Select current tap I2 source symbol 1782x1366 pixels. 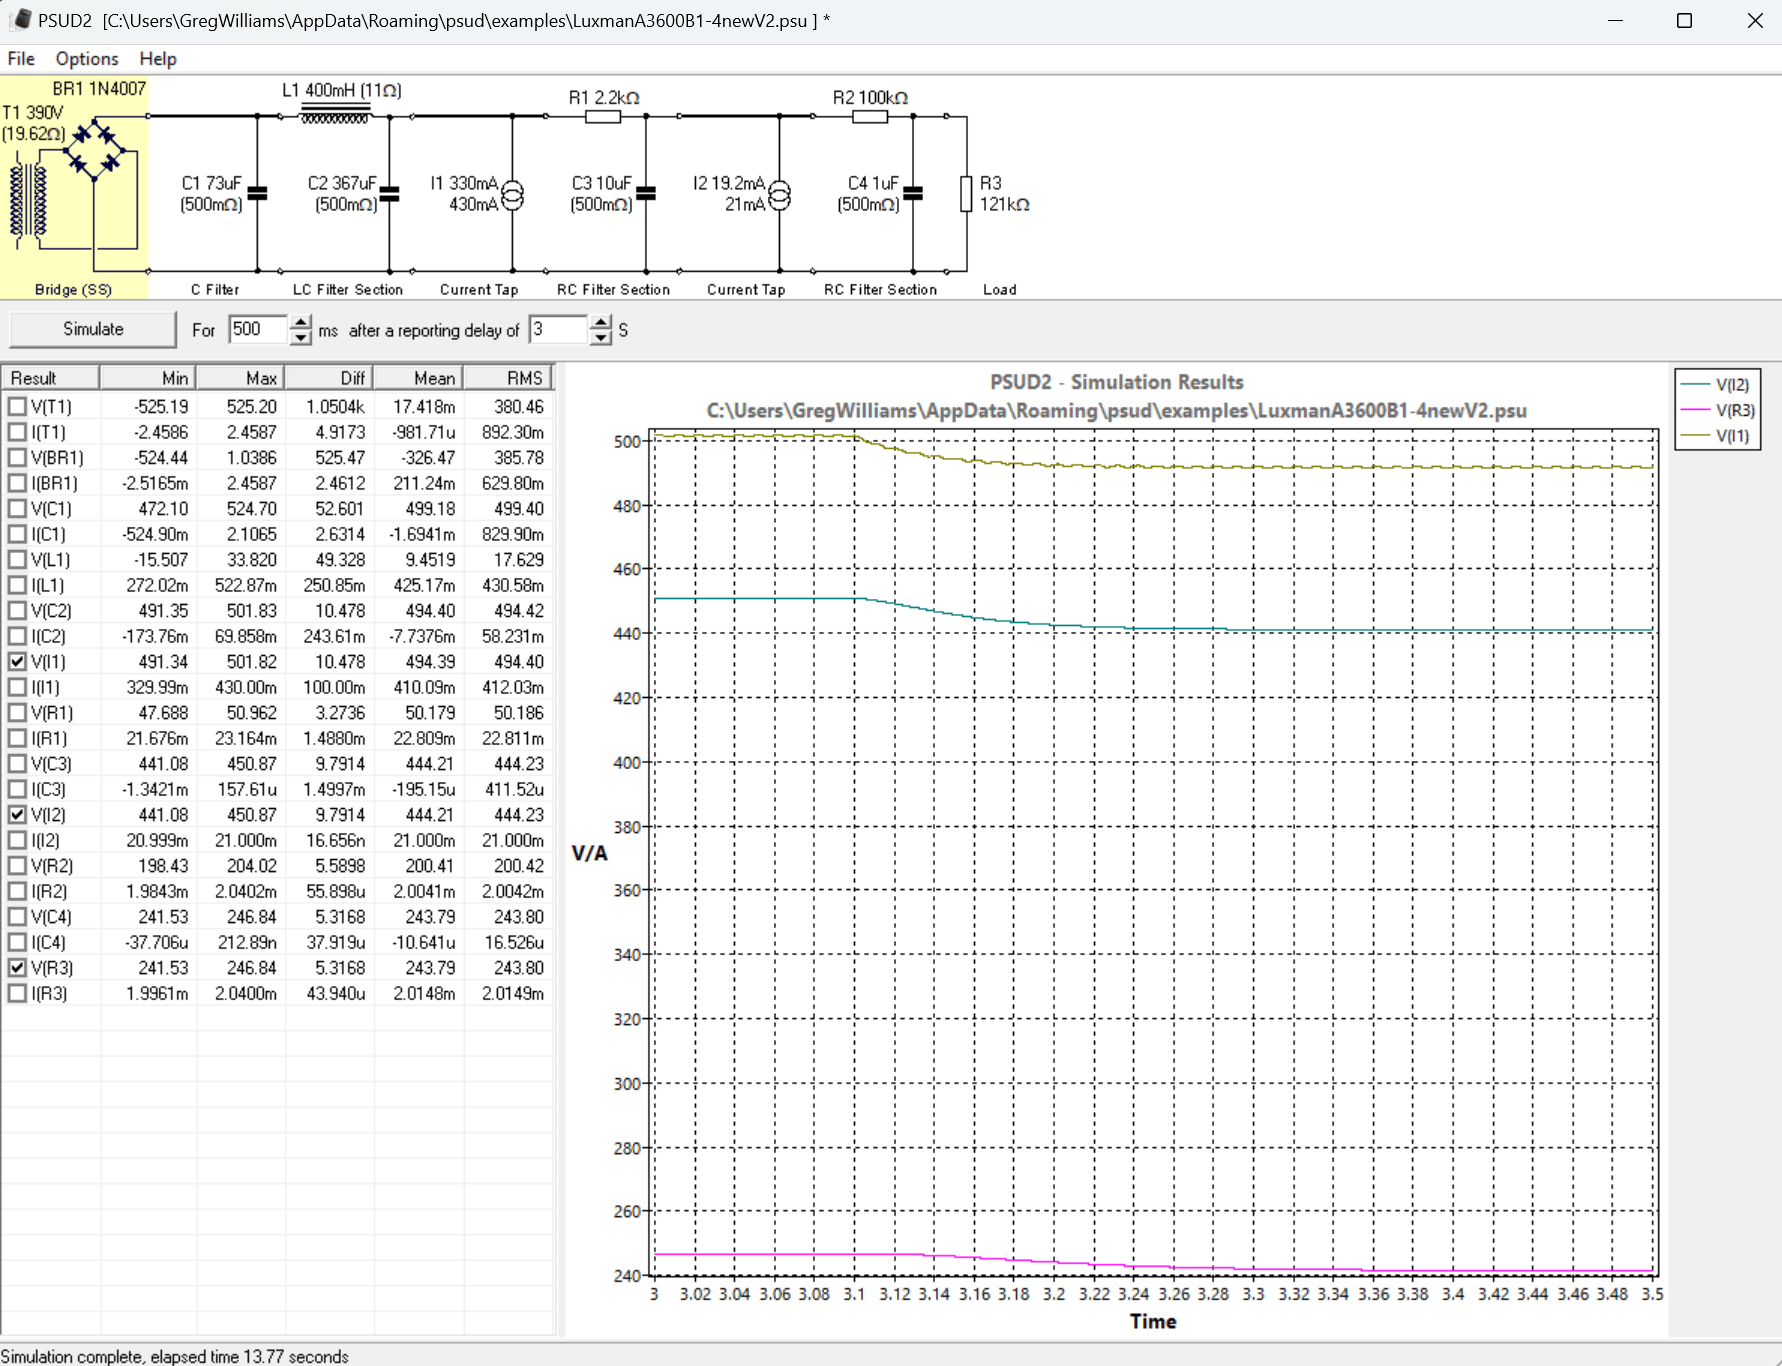click(x=779, y=194)
